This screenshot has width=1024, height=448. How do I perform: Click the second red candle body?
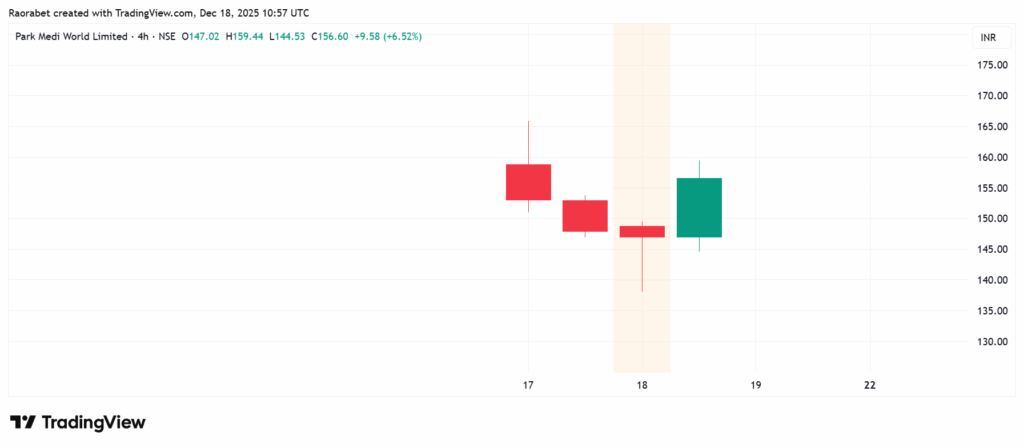point(585,216)
